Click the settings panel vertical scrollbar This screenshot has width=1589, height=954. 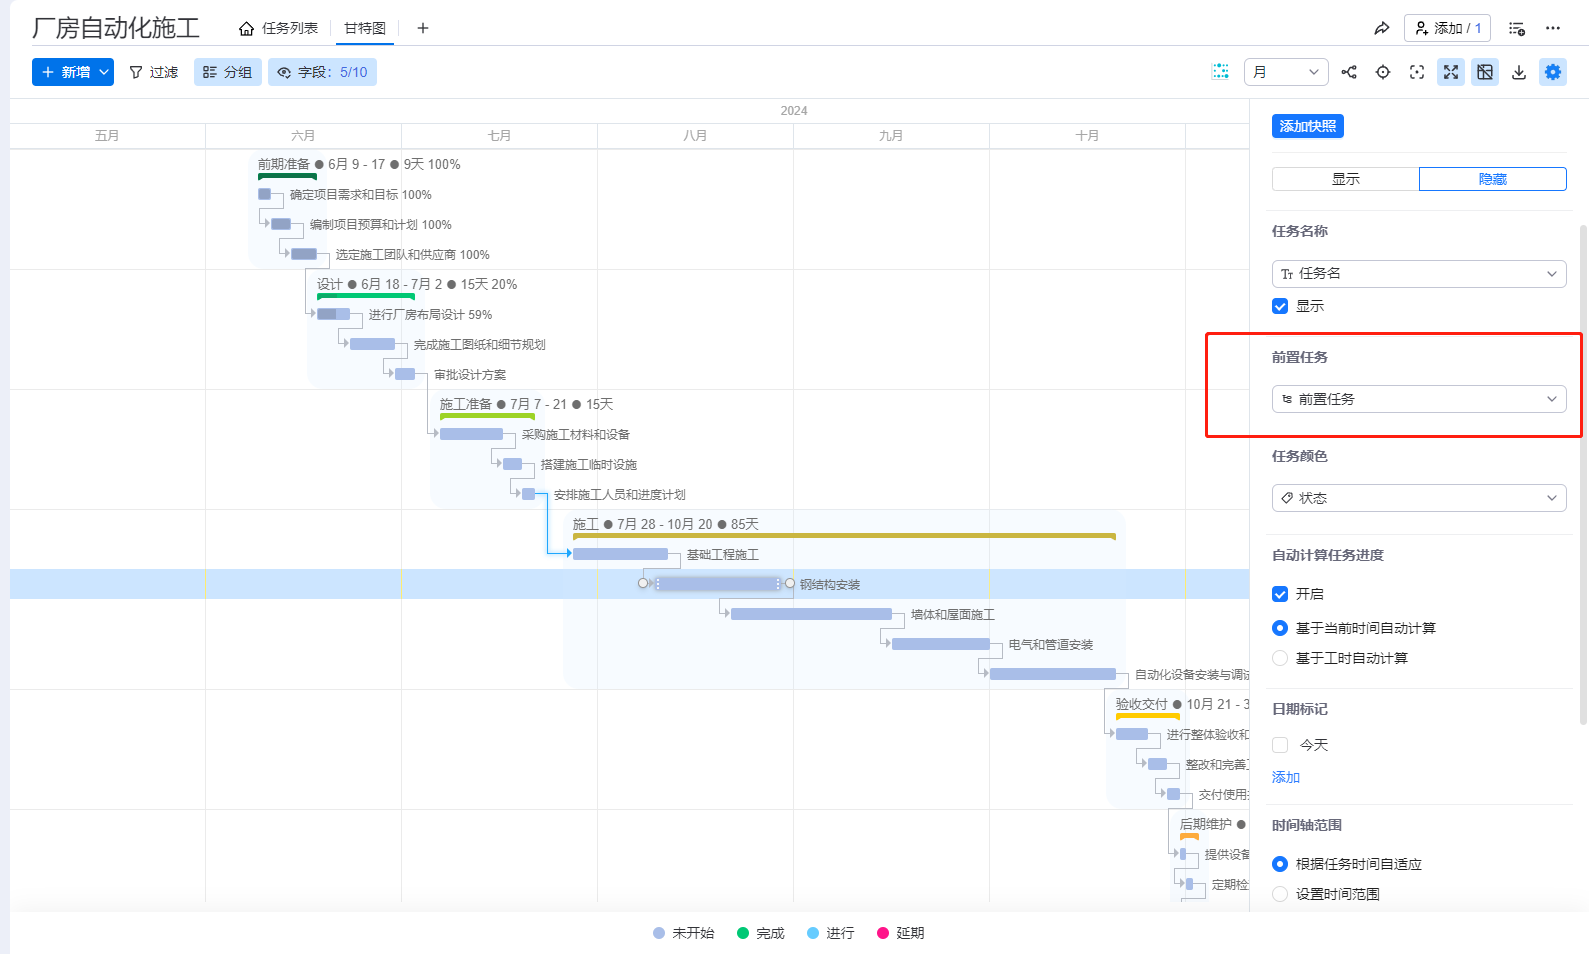point(1583,474)
